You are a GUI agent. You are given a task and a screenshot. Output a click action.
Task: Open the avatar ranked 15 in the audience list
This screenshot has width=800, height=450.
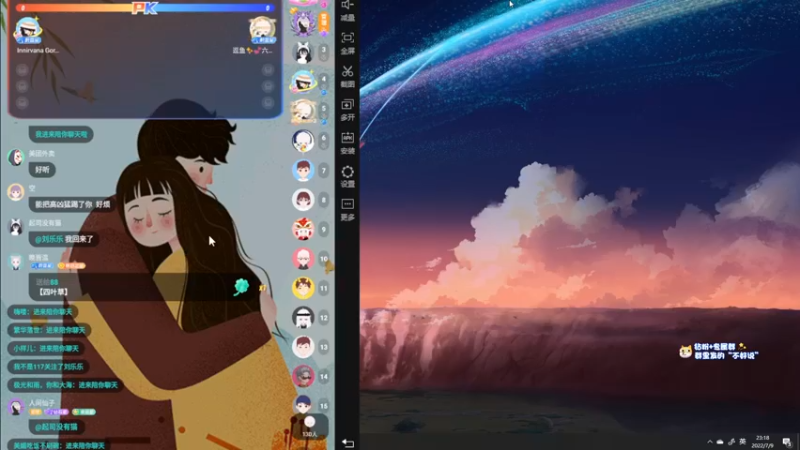coord(303,405)
